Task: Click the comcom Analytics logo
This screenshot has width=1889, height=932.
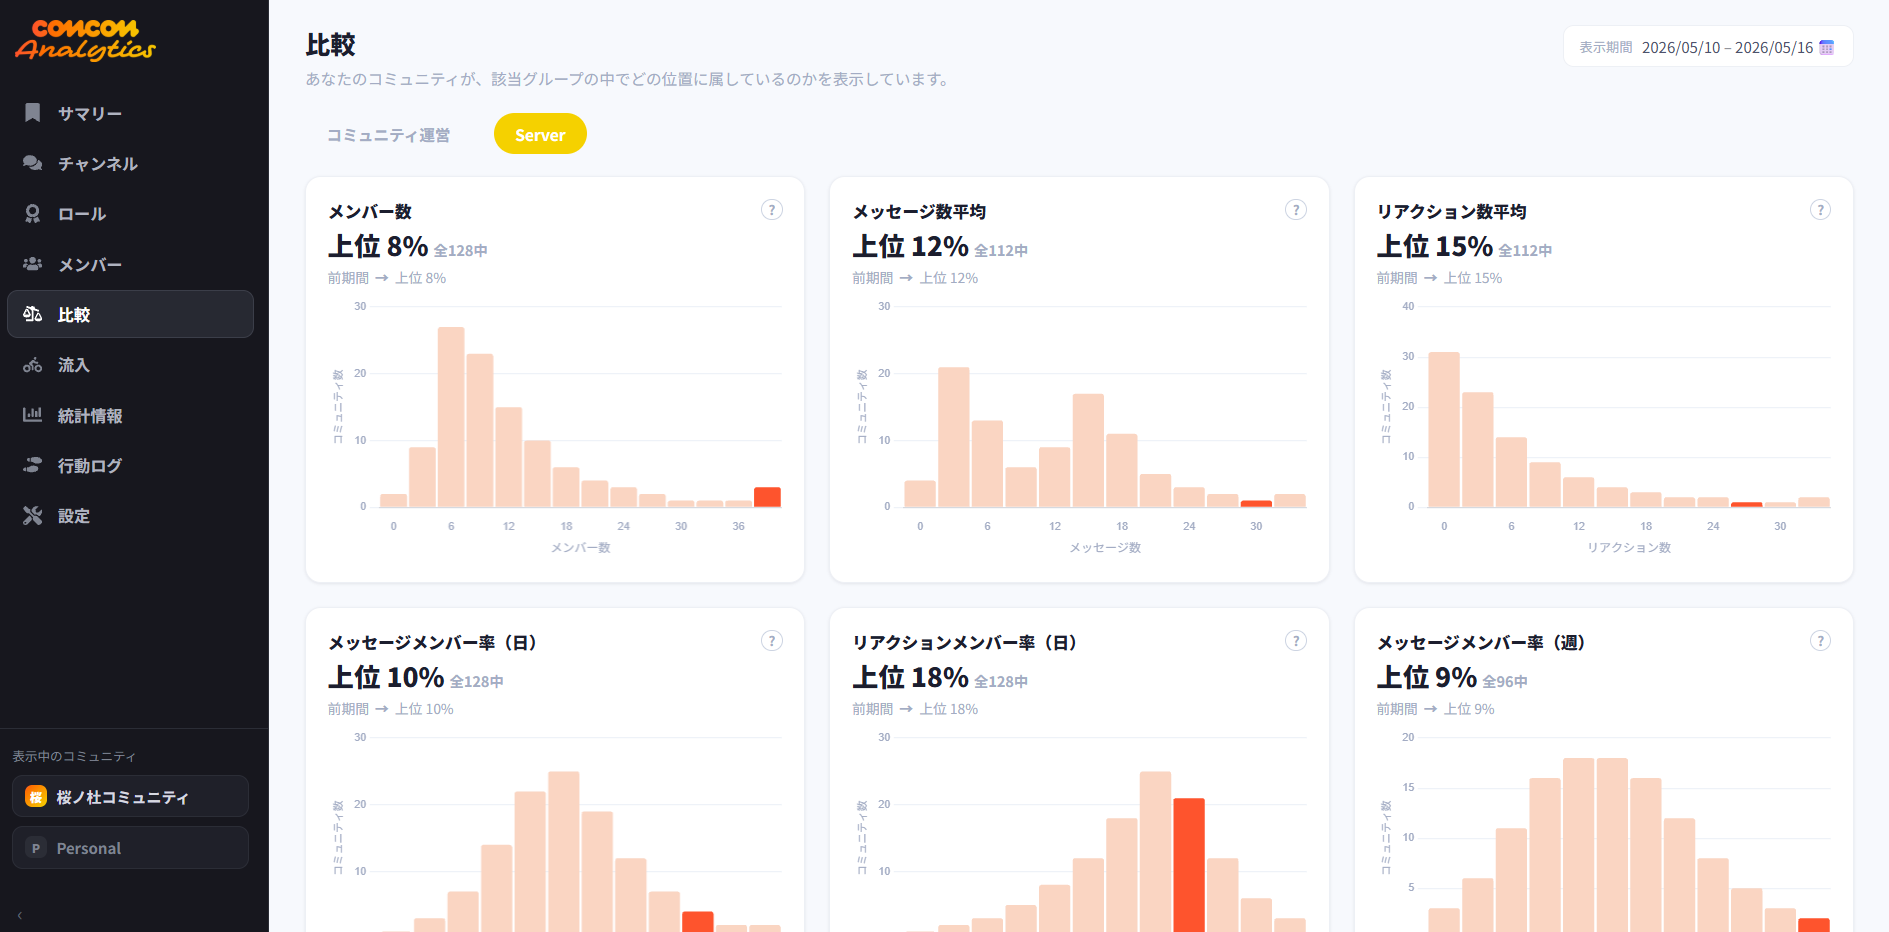Action: 85,40
